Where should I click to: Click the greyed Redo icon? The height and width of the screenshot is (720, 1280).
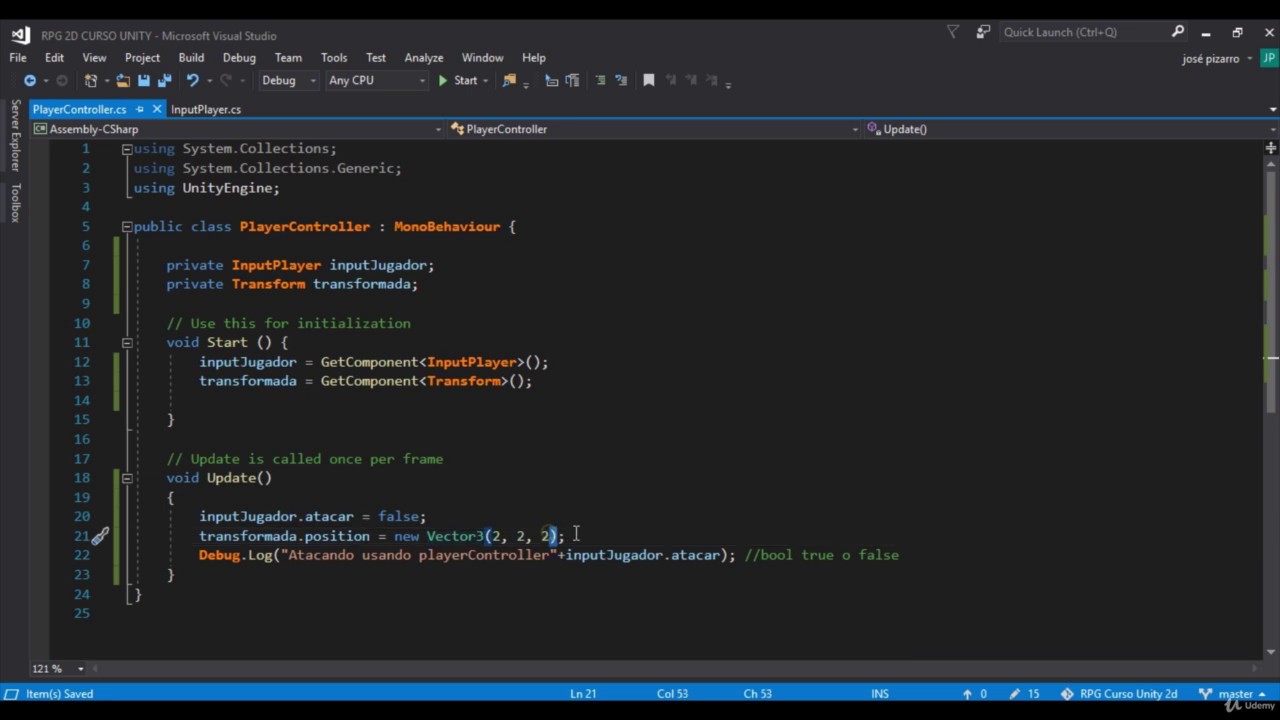[x=226, y=81]
